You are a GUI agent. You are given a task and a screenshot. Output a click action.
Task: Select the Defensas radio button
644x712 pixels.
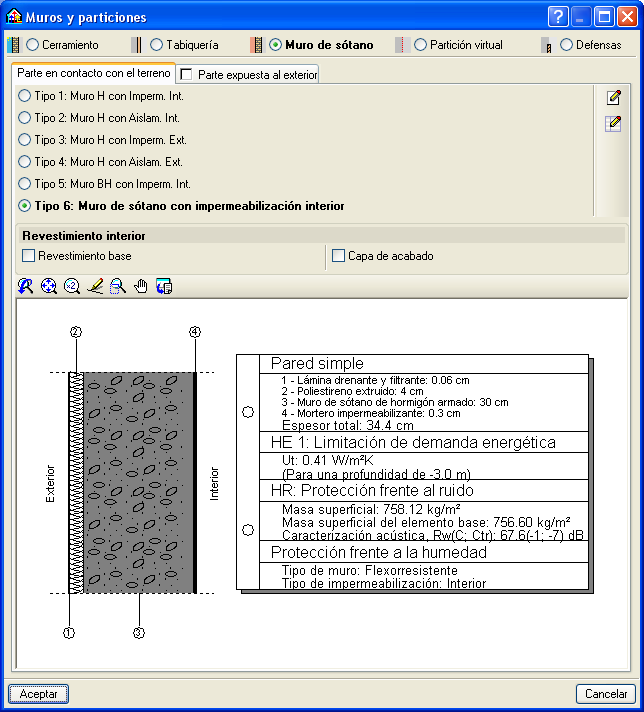[566, 44]
